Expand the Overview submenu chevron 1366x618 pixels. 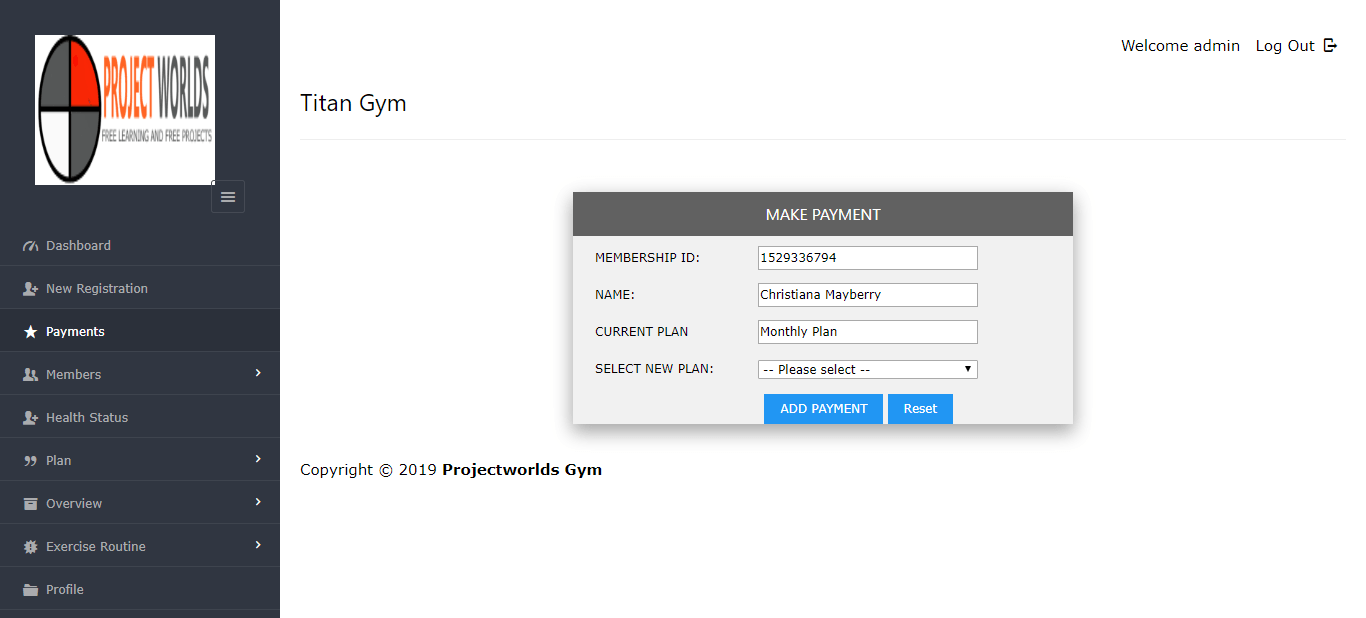[x=258, y=502]
